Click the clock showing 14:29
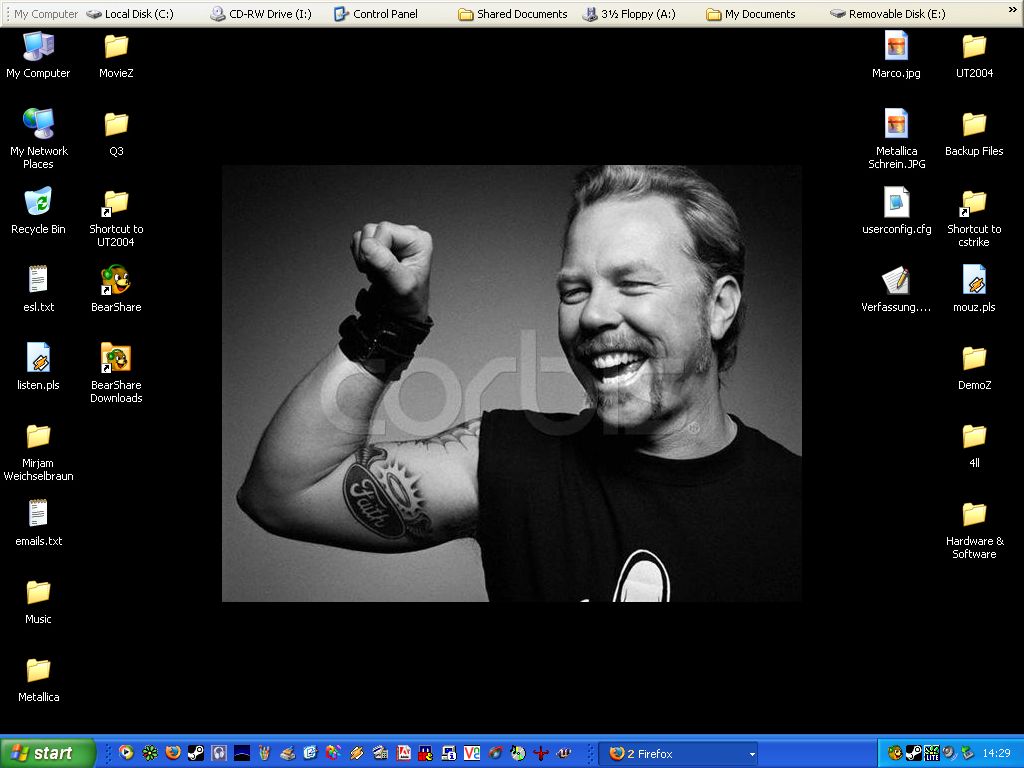Image resolution: width=1024 pixels, height=768 pixels. [996, 753]
